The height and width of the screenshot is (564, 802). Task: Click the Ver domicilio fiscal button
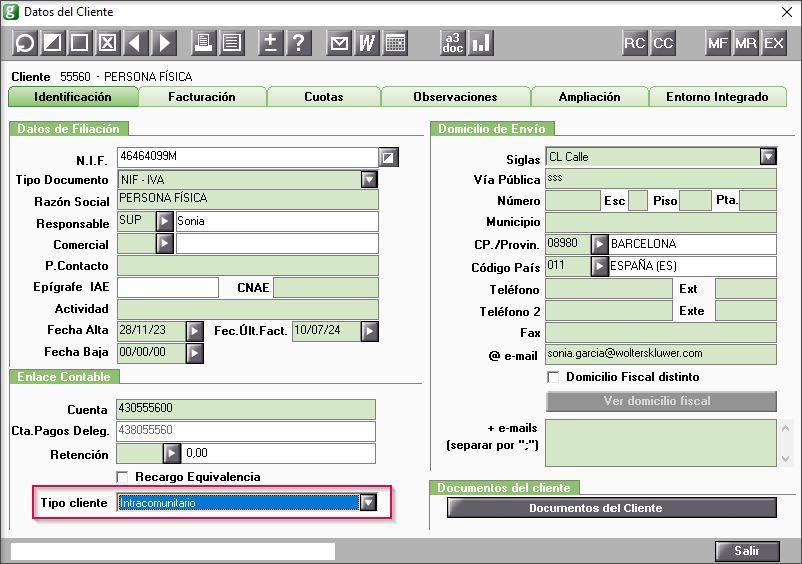click(661, 401)
